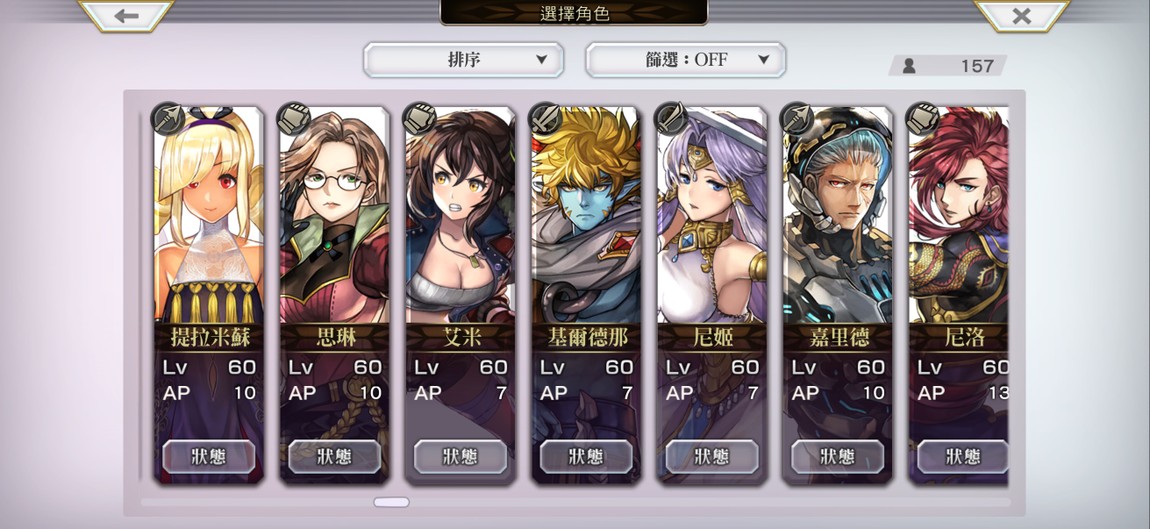The width and height of the screenshot is (1150, 529).
Task: Click the sword weapon icon on 基爾德那
Action: pos(545,118)
